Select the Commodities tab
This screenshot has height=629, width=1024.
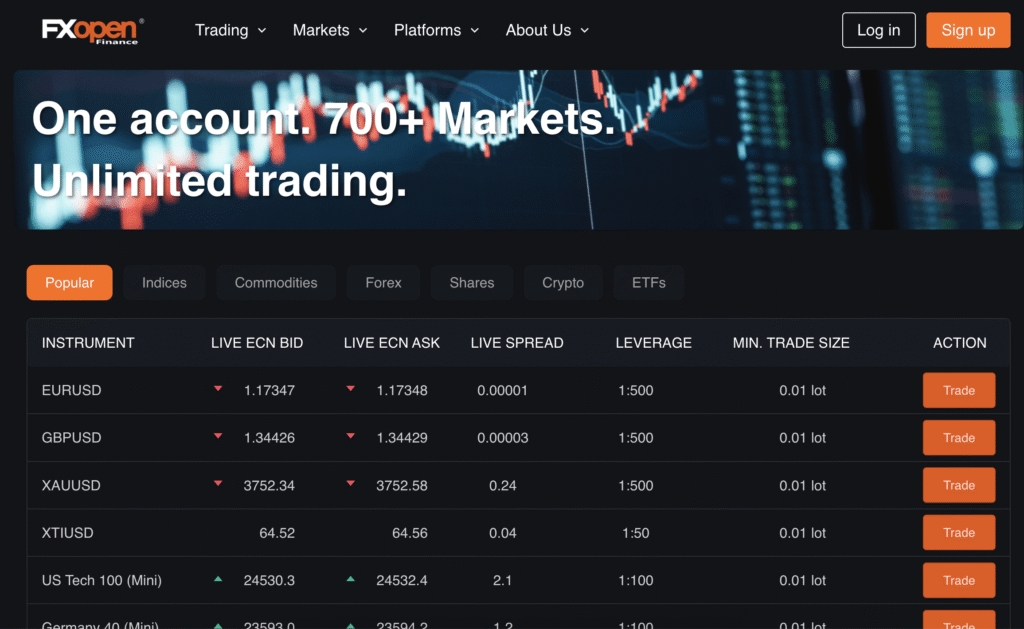276,283
